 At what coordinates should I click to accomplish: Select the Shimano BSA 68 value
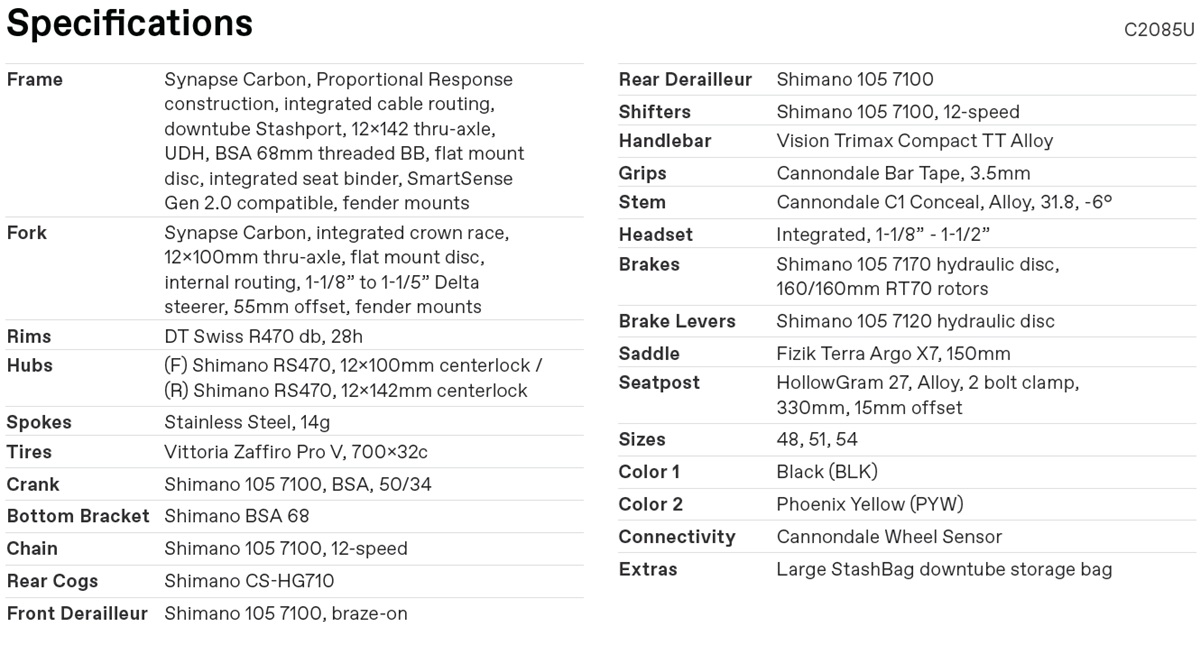pyautogui.click(x=237, y=517)
